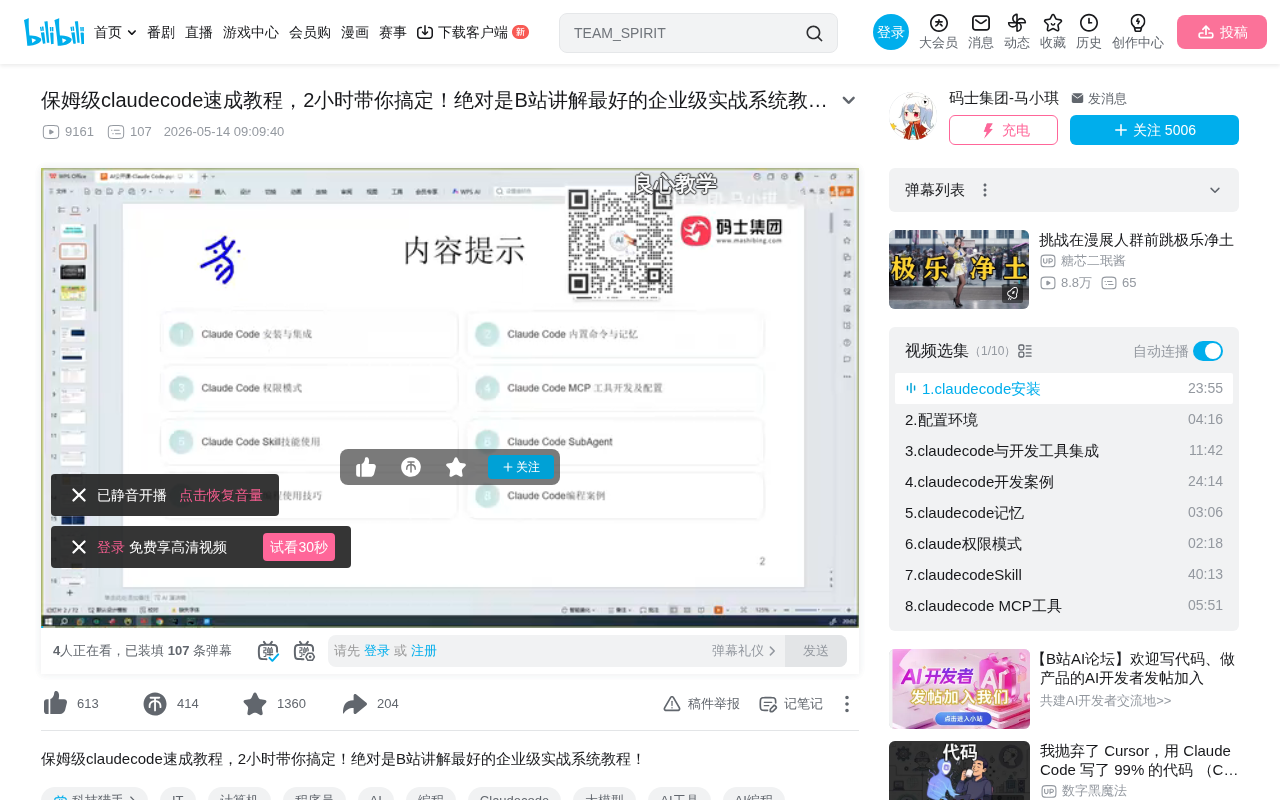The image size is (1280, 800).
Task: Follow uploader with 关注 5006 button
Action: (1154, 130)
